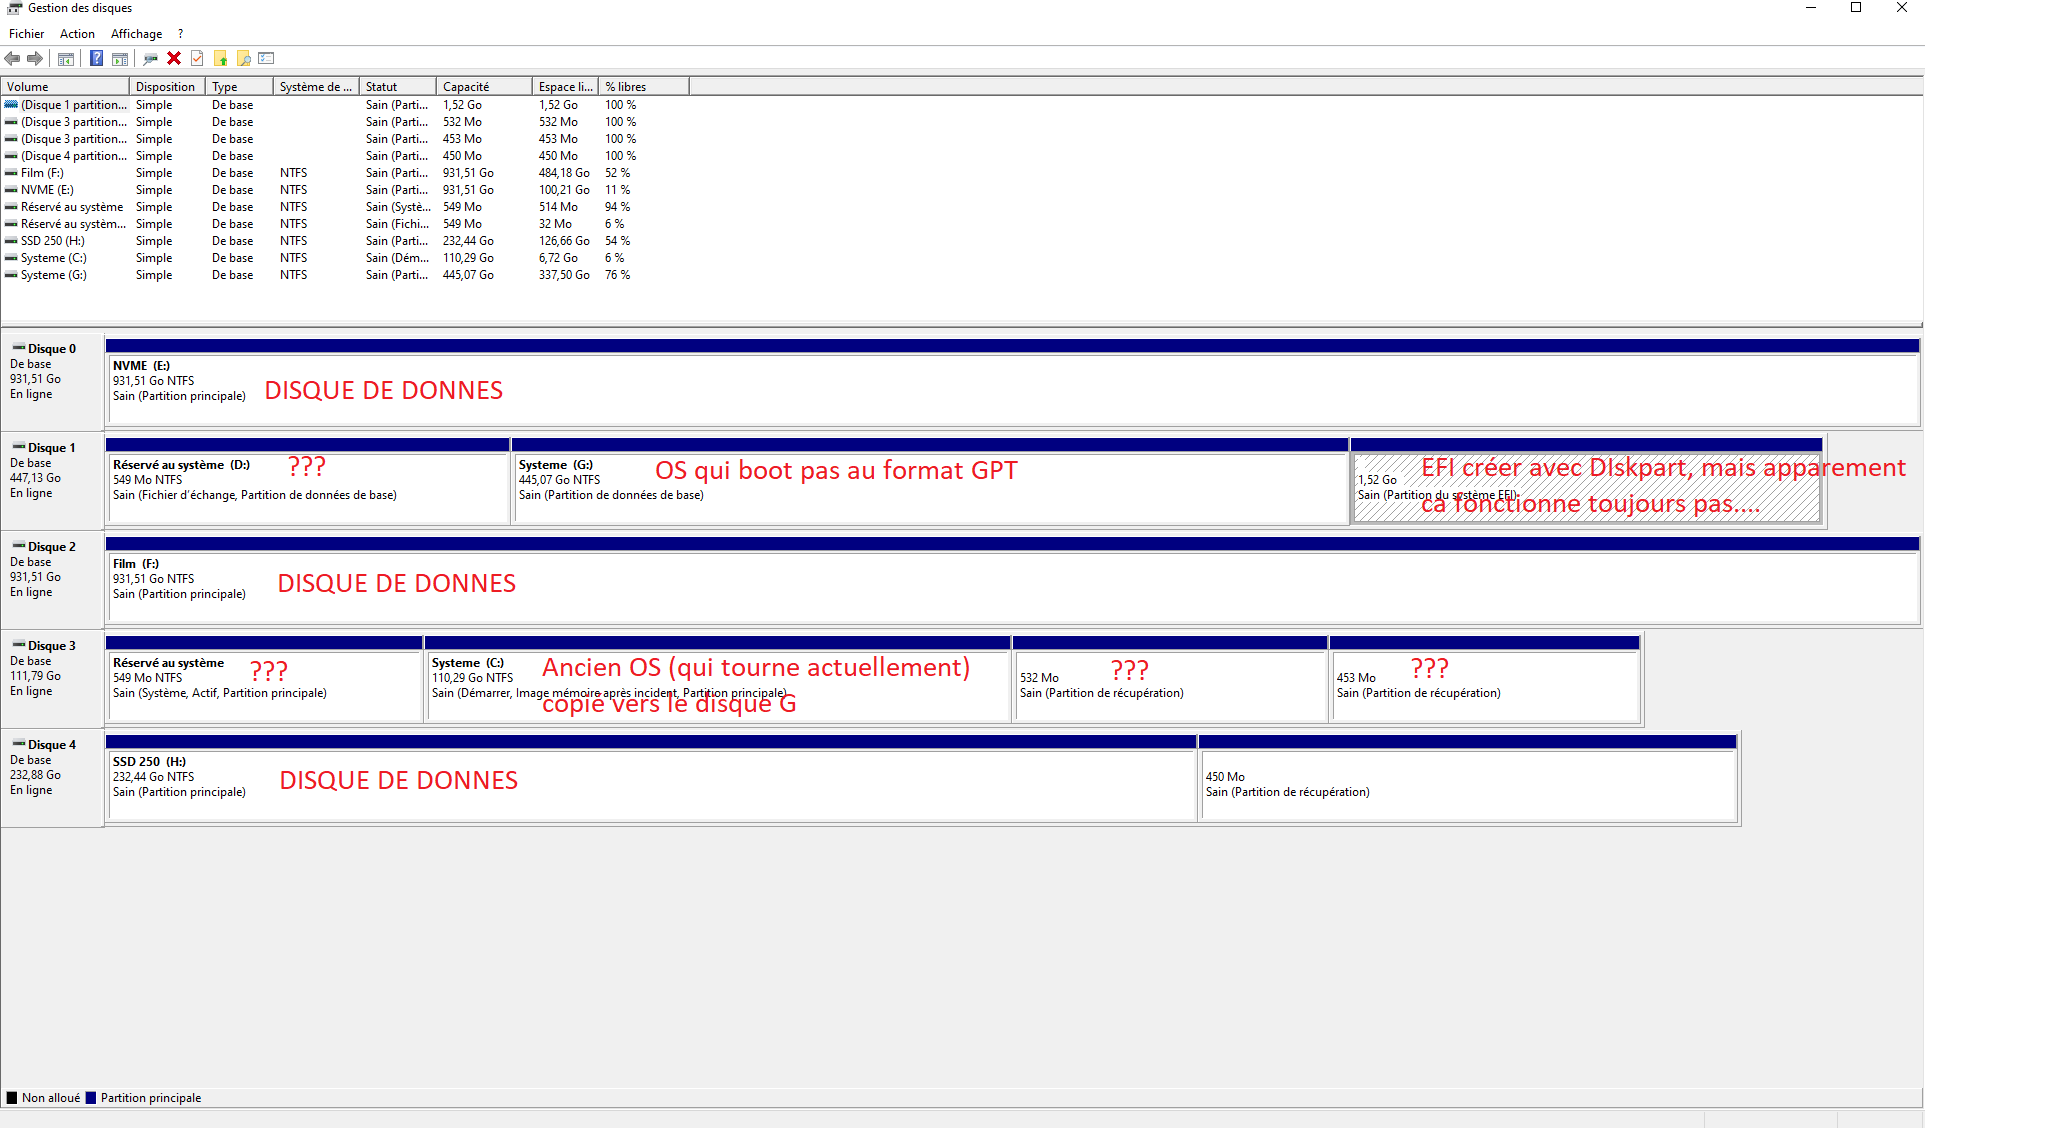The width and height of the screenshot is (2064, 1128).
Task: Open the Fichier menu
Action: click(x=26, y=34)
